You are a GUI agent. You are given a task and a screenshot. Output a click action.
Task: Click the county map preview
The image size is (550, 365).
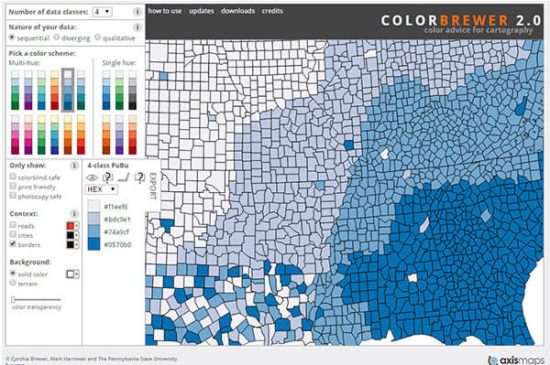tap(344, 192)
